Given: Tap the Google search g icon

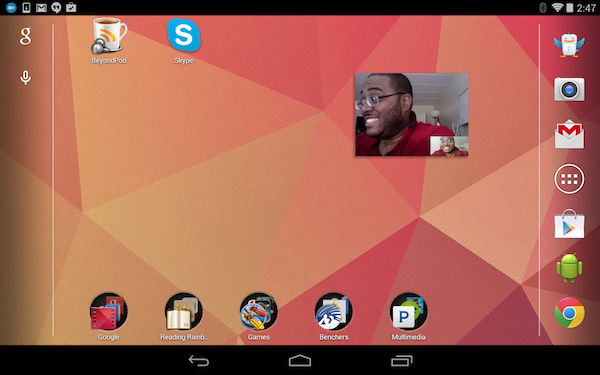Looking at the screenshot, I should coord(25,36).
